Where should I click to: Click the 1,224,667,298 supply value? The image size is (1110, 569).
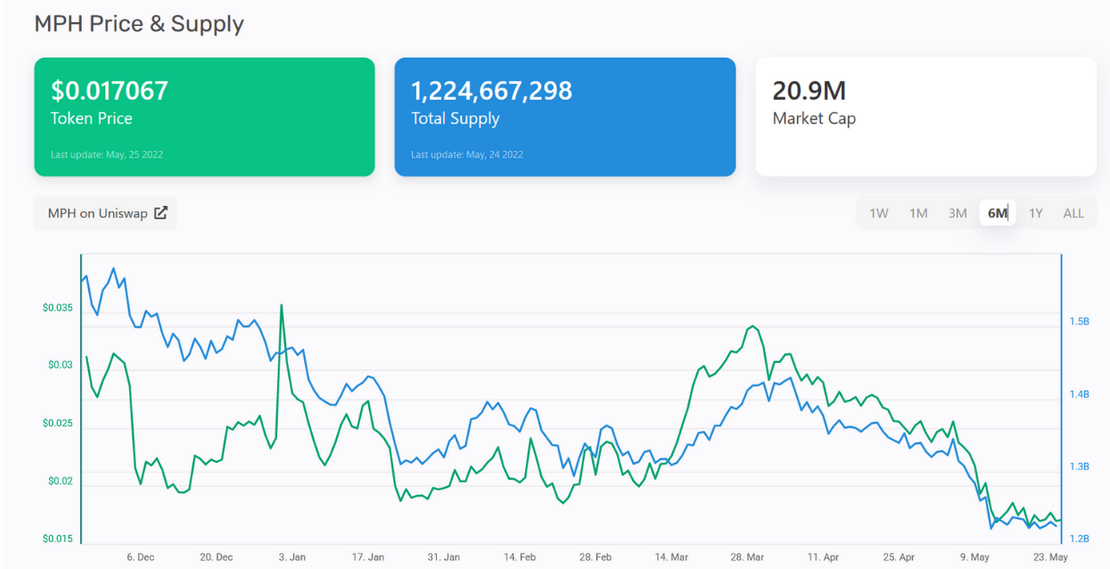coord(492,91)
